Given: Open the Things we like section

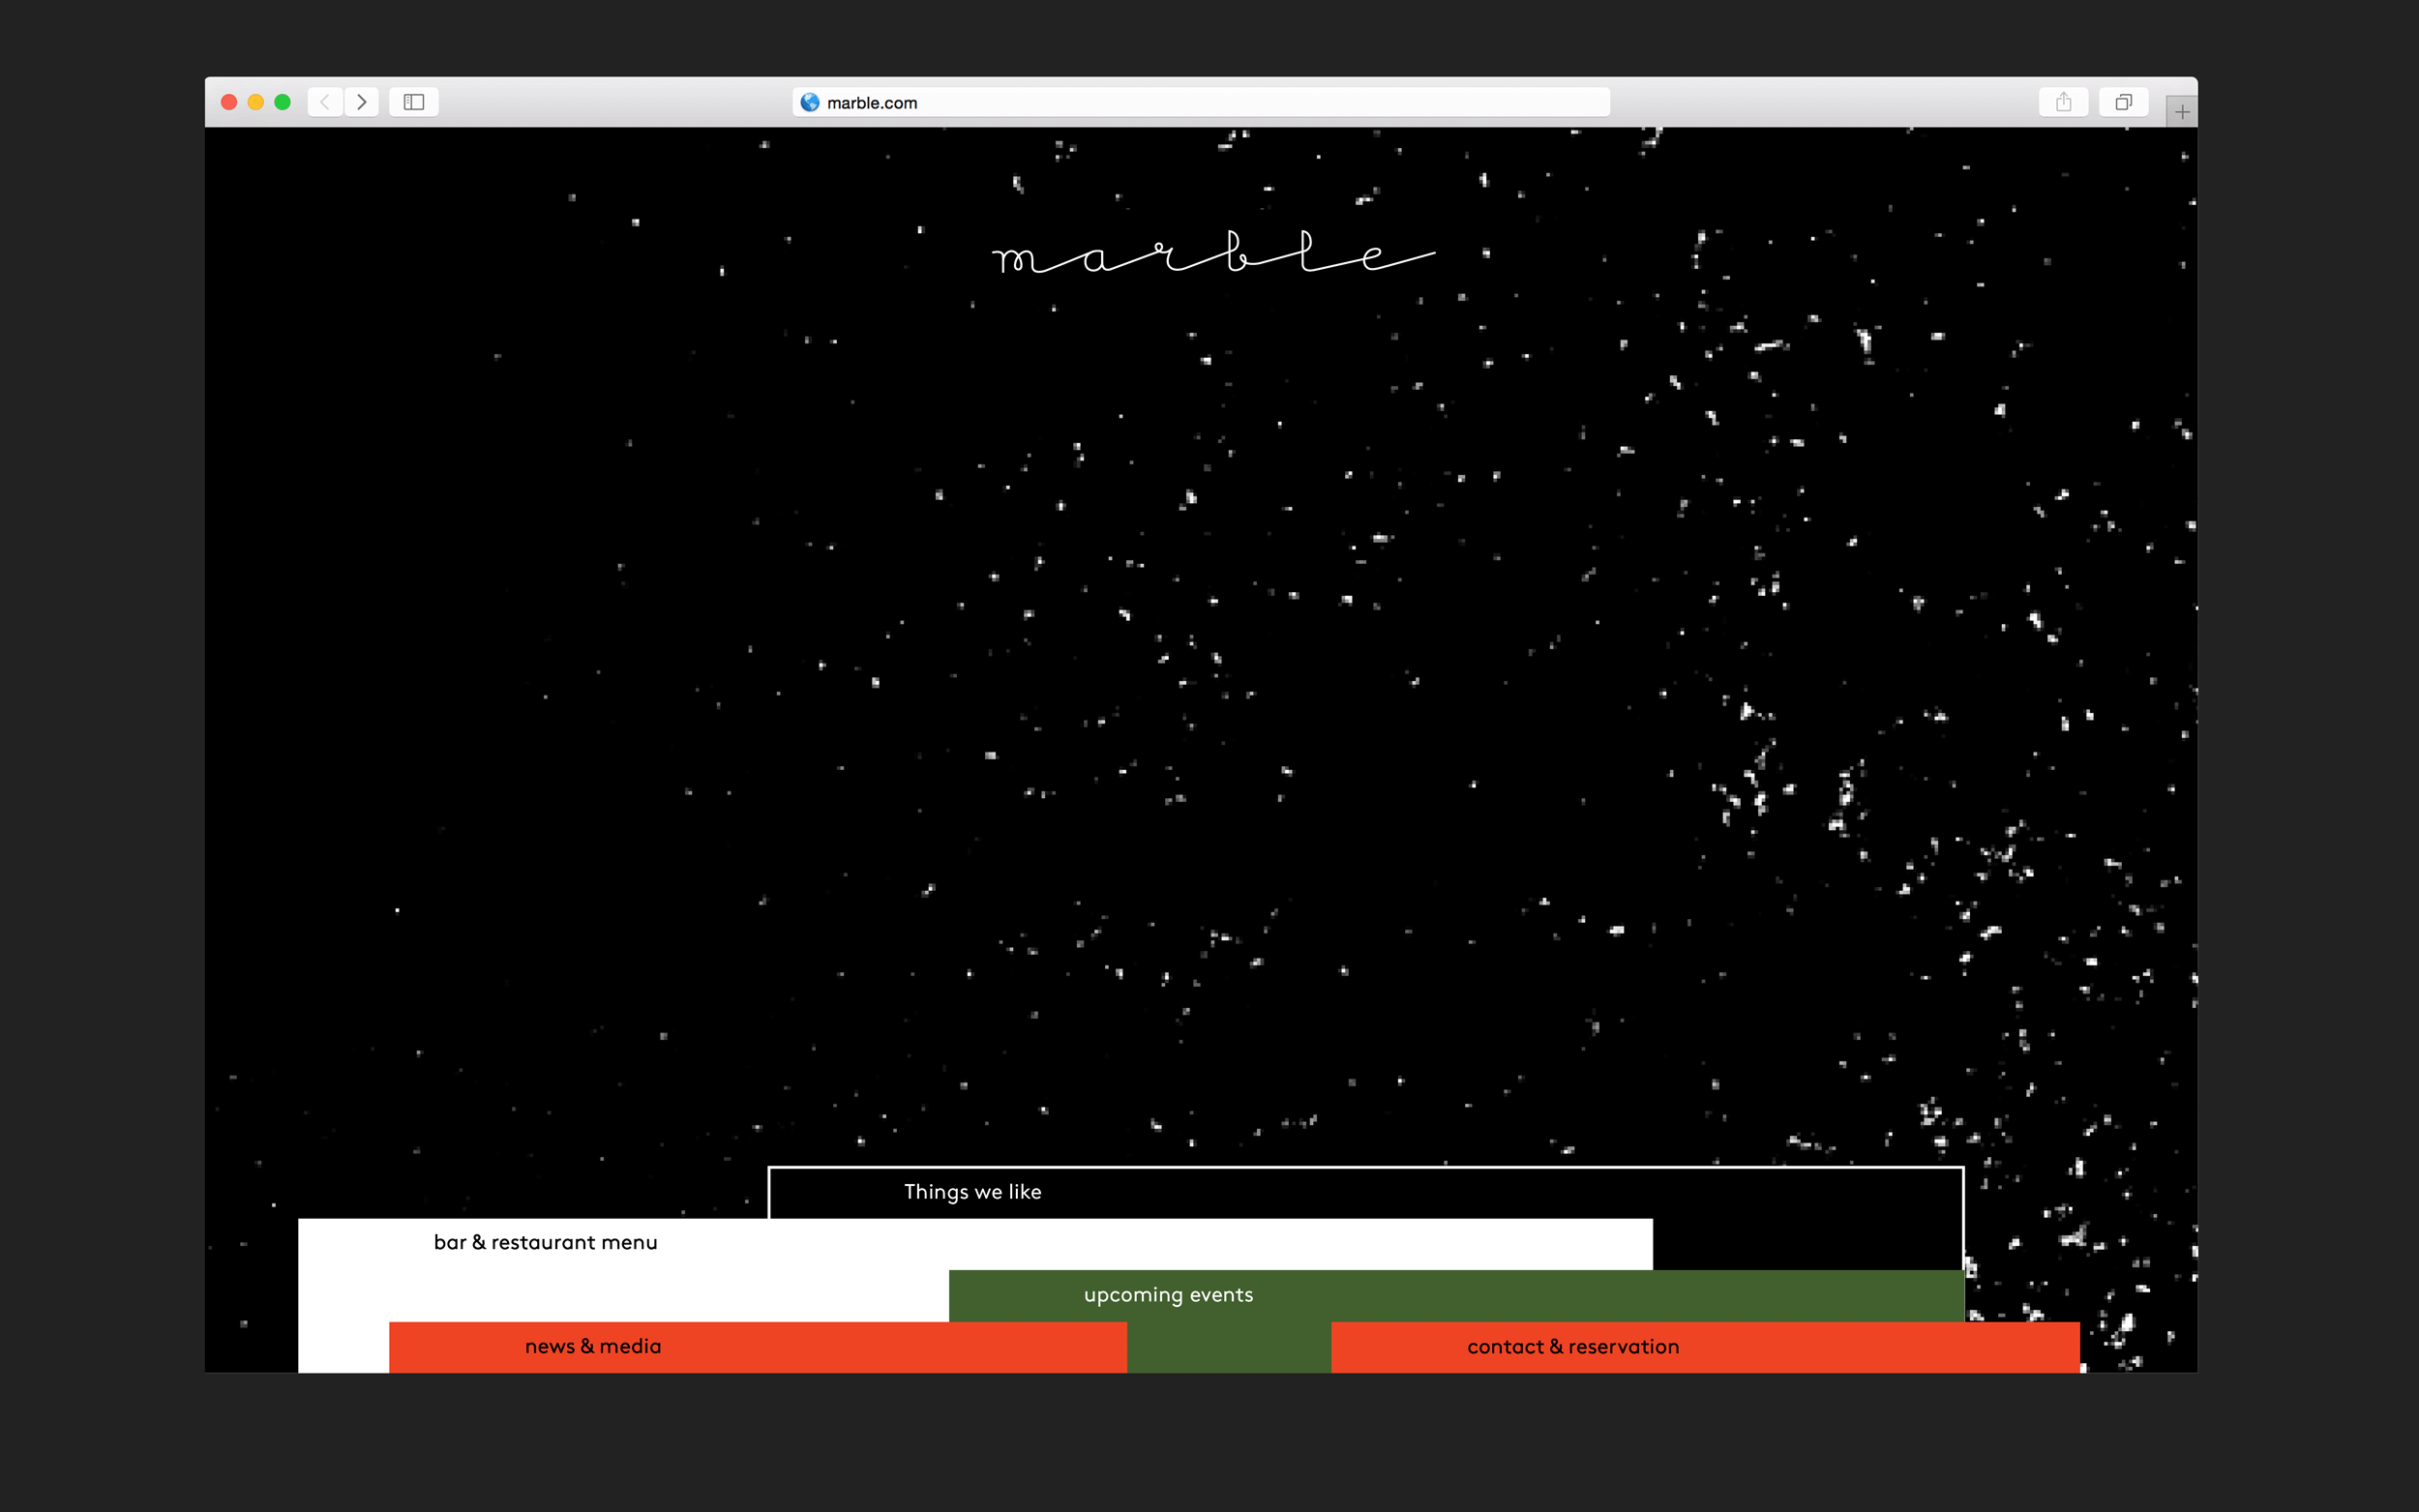Looking at the screenshot, I should coord(972,1192).
